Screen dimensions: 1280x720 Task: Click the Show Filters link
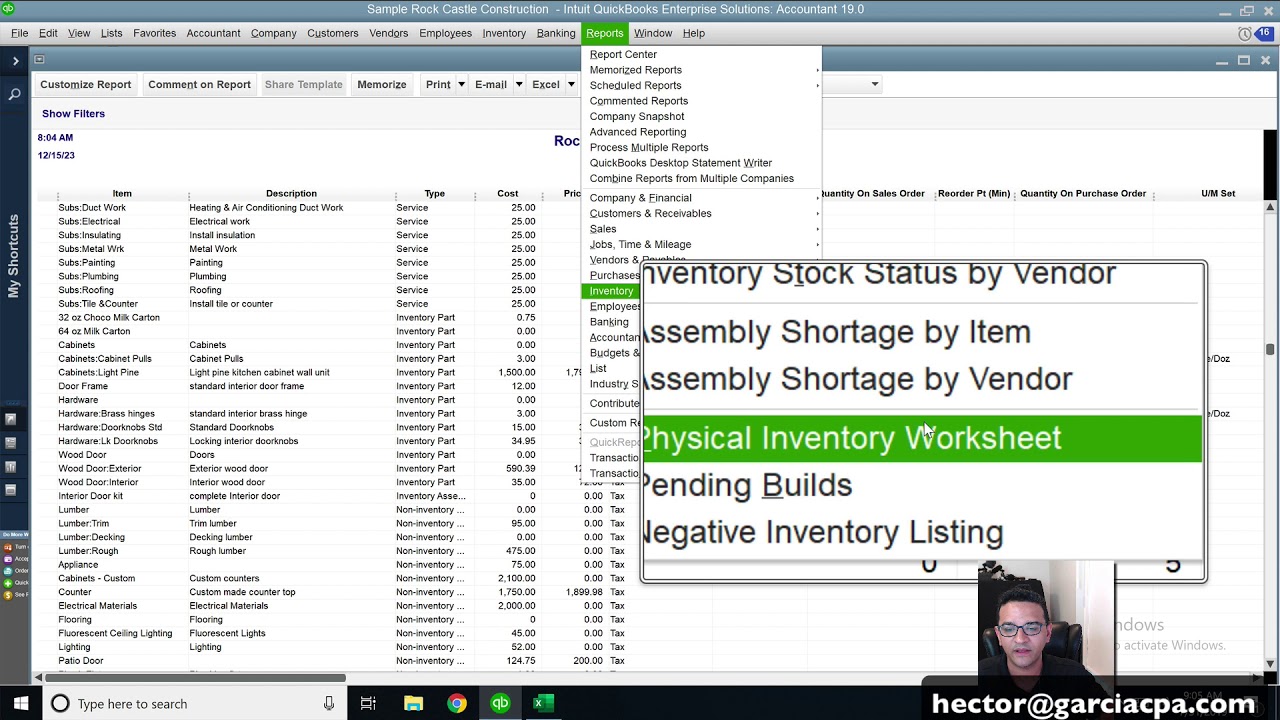73,114
